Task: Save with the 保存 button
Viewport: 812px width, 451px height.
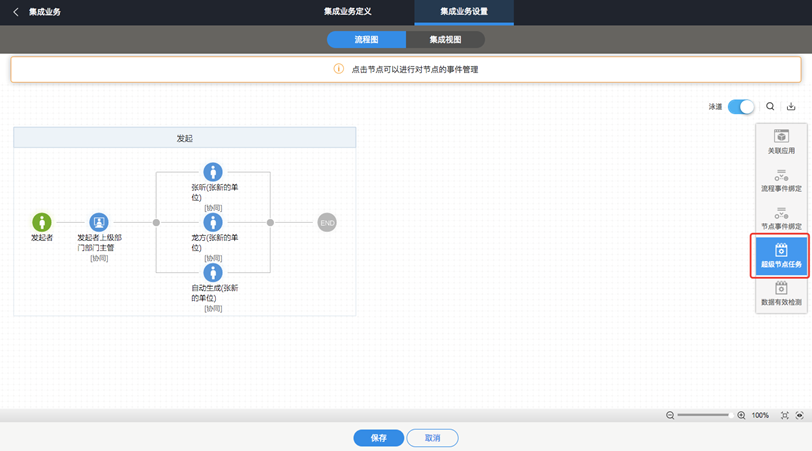Action: (x=379, y=438)
